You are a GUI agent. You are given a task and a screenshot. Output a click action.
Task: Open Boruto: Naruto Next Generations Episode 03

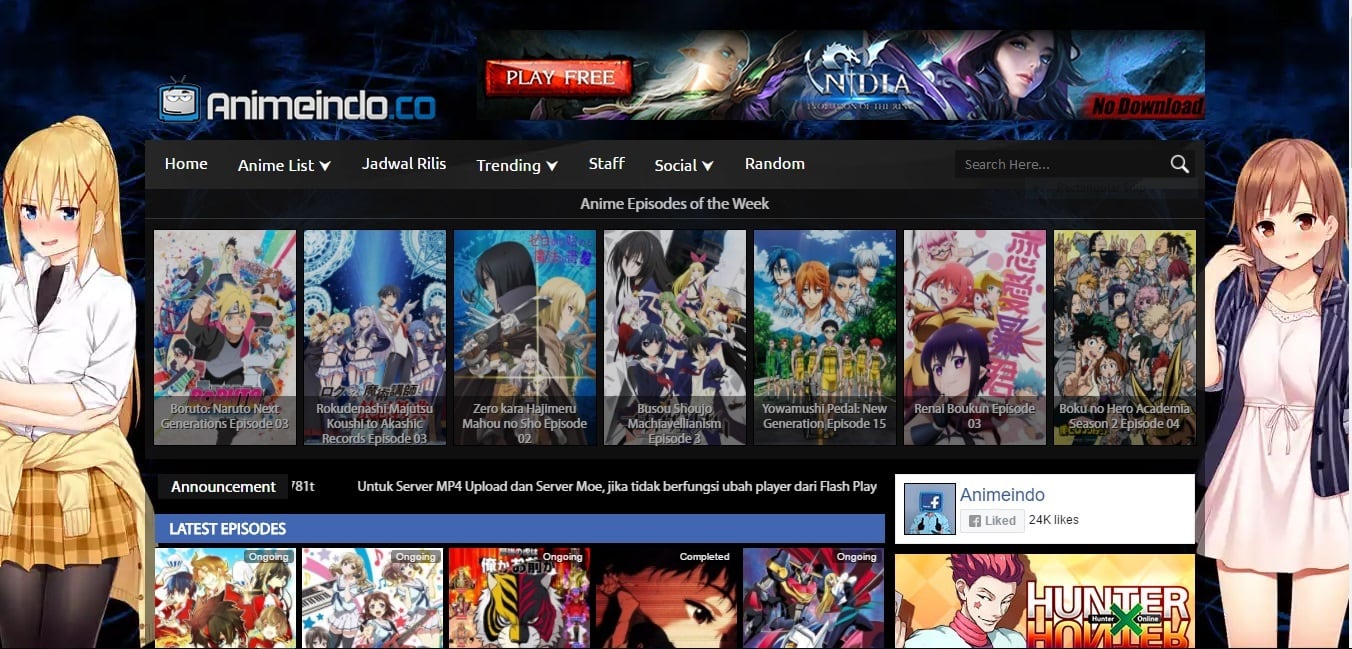pyautogui.click(x=225, y=338)
